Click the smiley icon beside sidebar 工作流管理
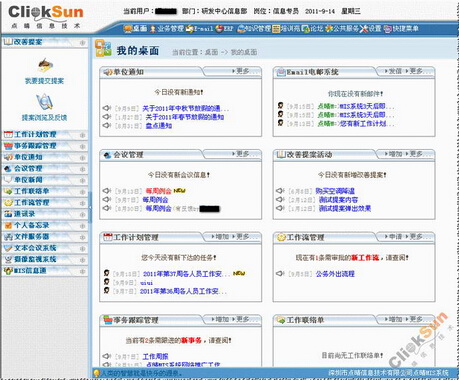The image size is (459, 380). (x=8, y=202)
